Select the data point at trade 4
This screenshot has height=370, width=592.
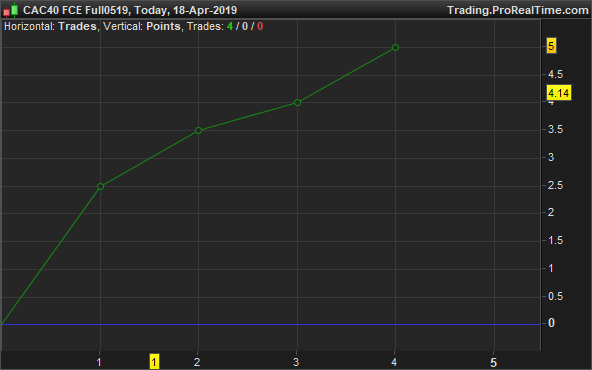(x=395, y=47)
